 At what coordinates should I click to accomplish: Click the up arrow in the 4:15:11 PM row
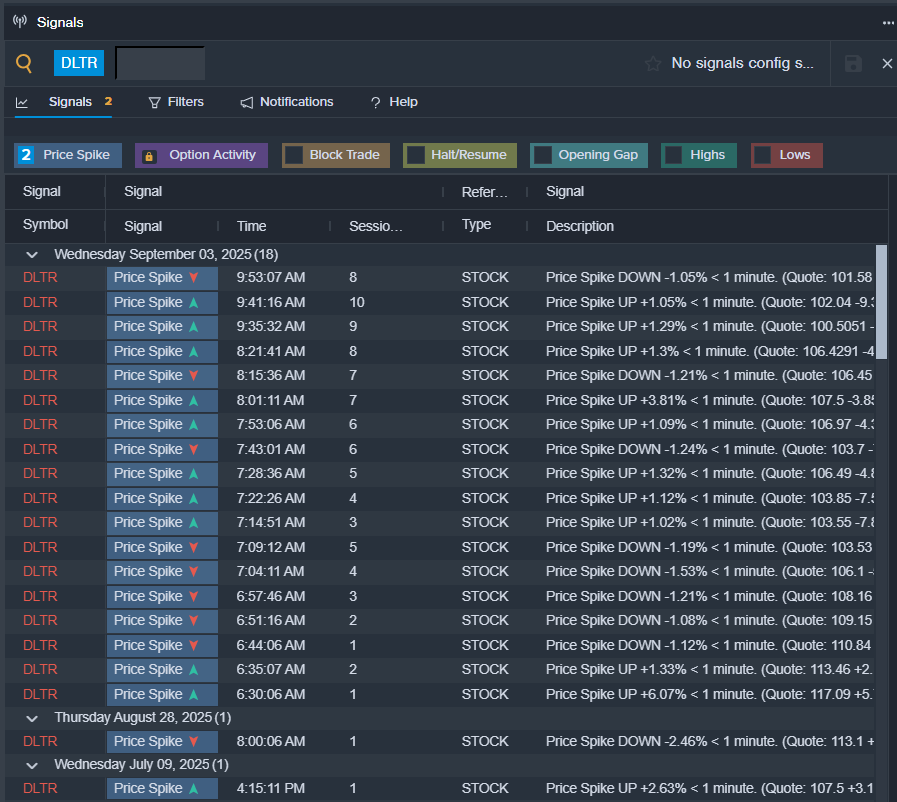(x=194, y=788)
